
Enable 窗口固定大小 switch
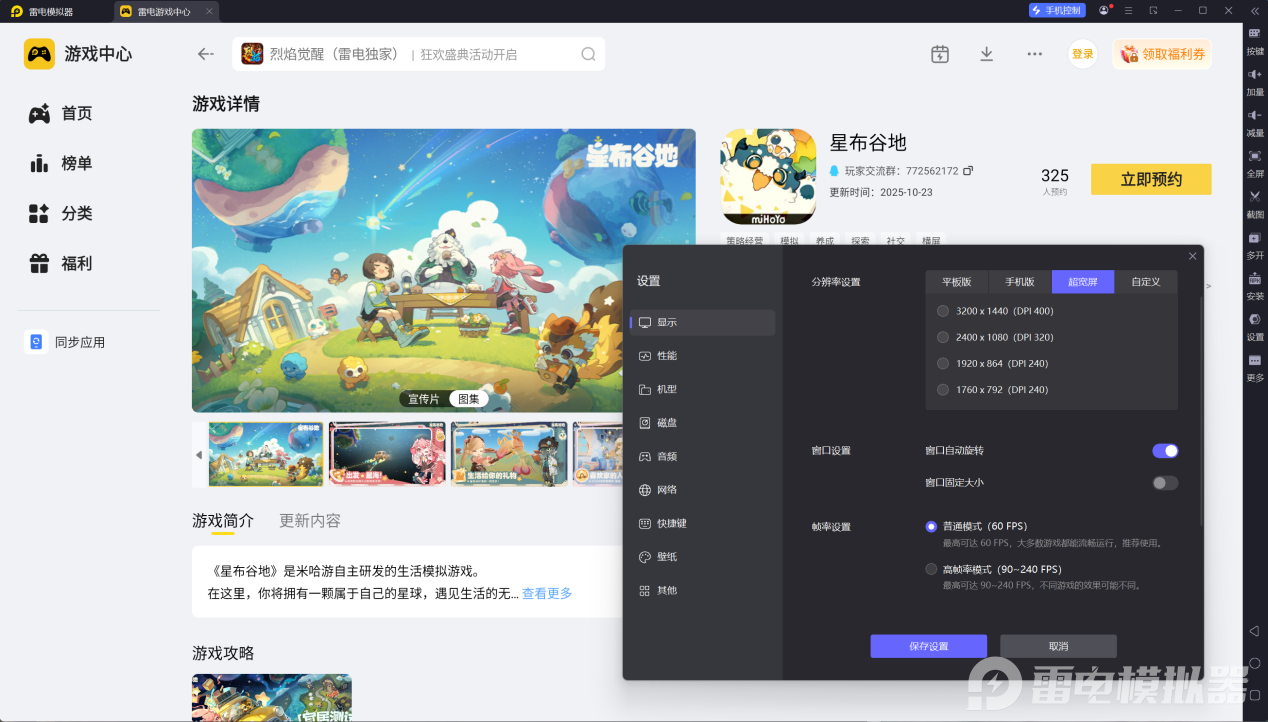(1165, 483)
